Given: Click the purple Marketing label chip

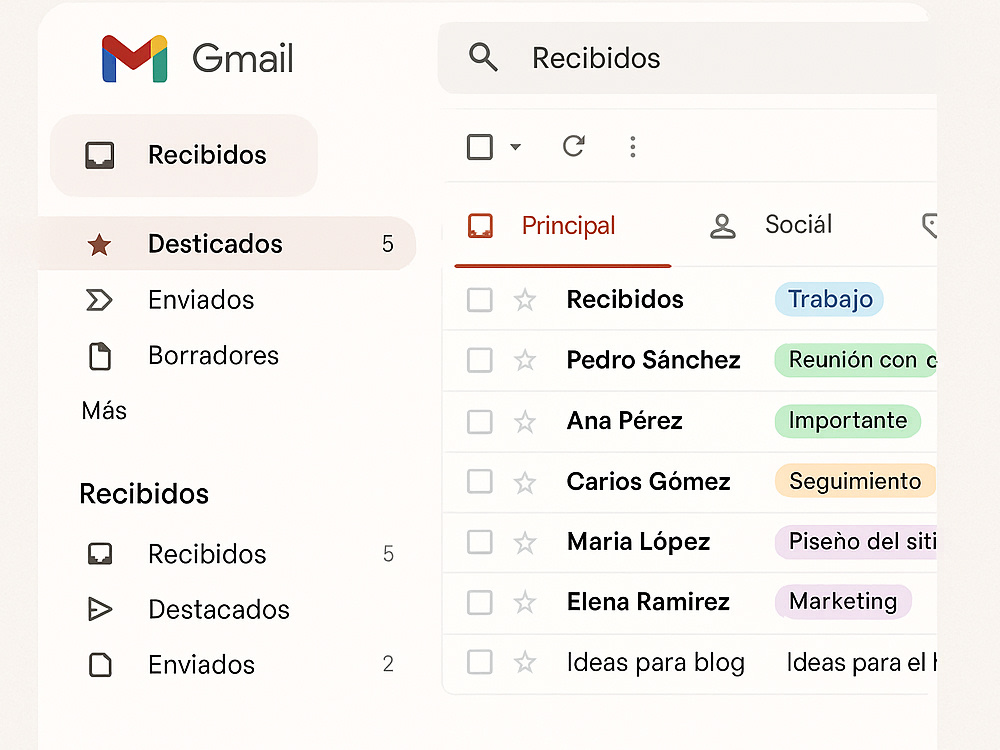Looking at the screenshot, I should [x=843, y=601].
